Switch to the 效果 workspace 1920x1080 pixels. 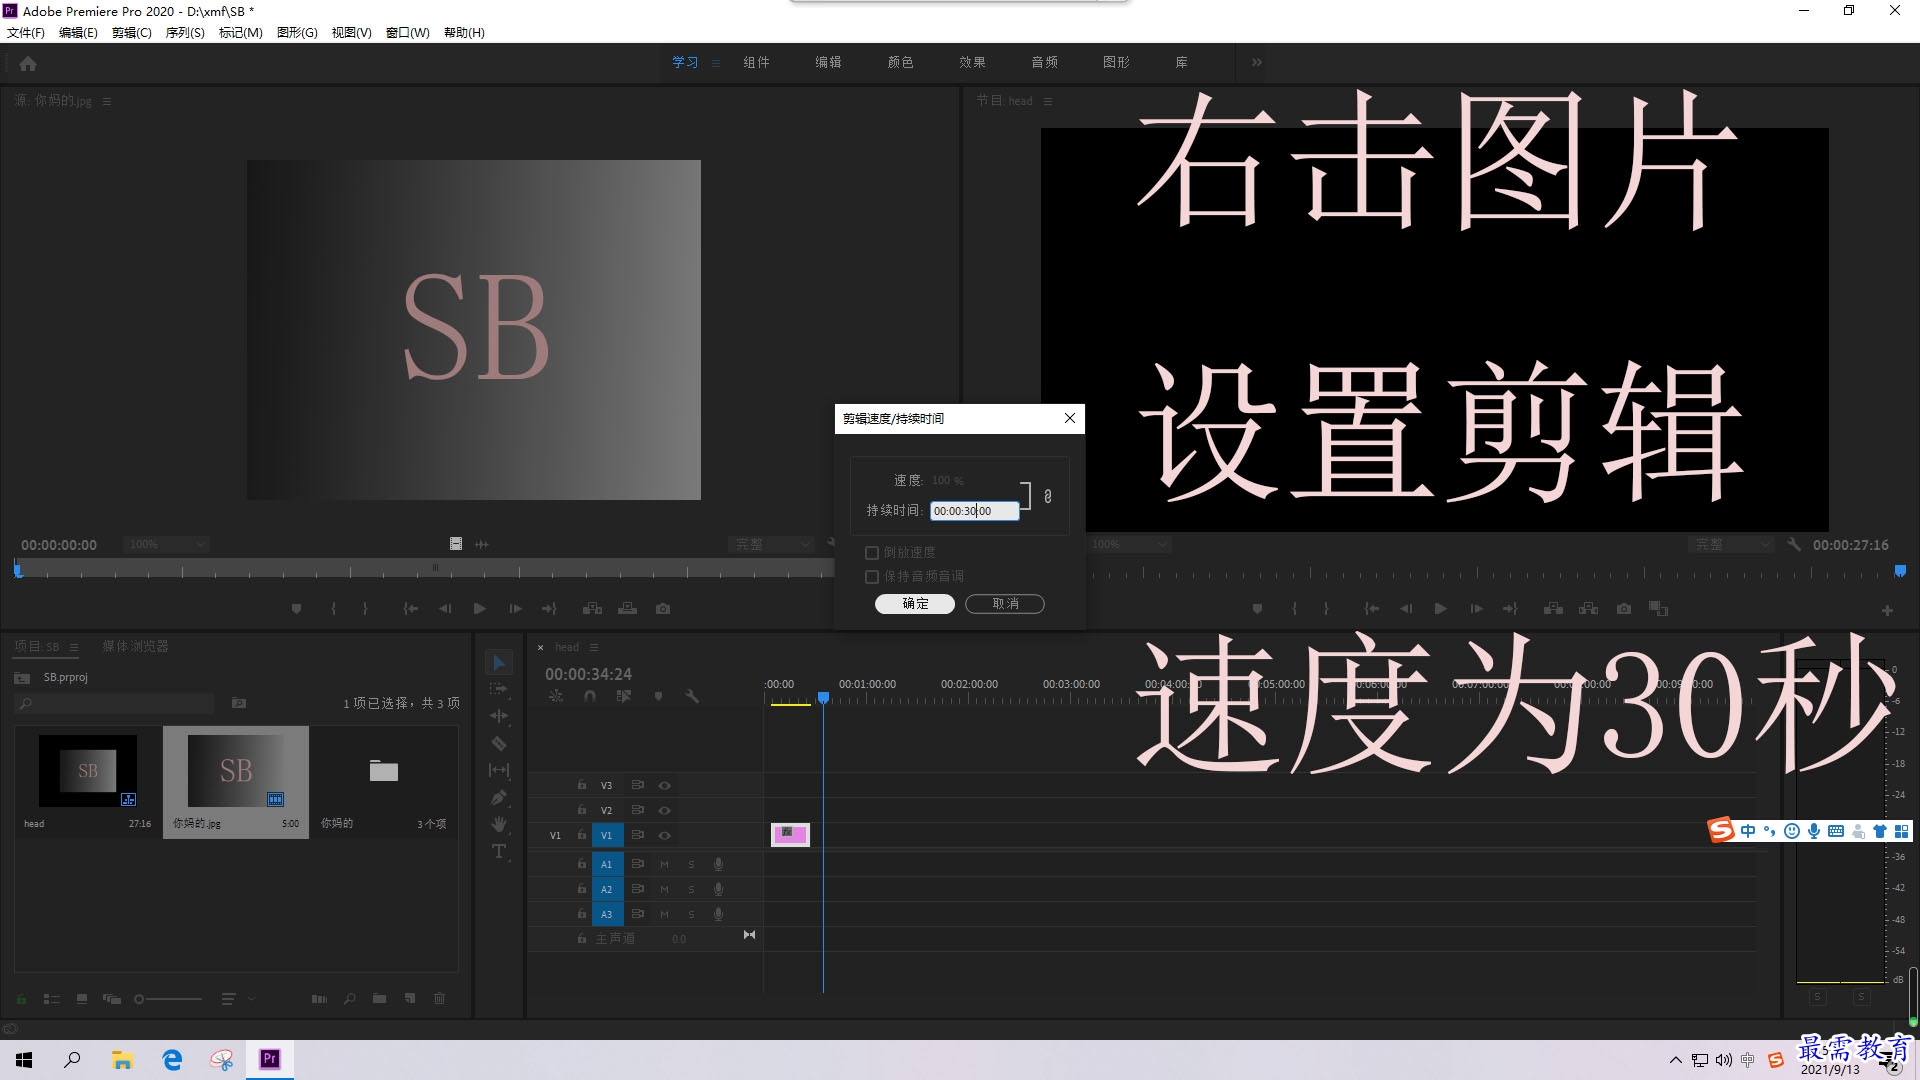[x=972, y=62]
